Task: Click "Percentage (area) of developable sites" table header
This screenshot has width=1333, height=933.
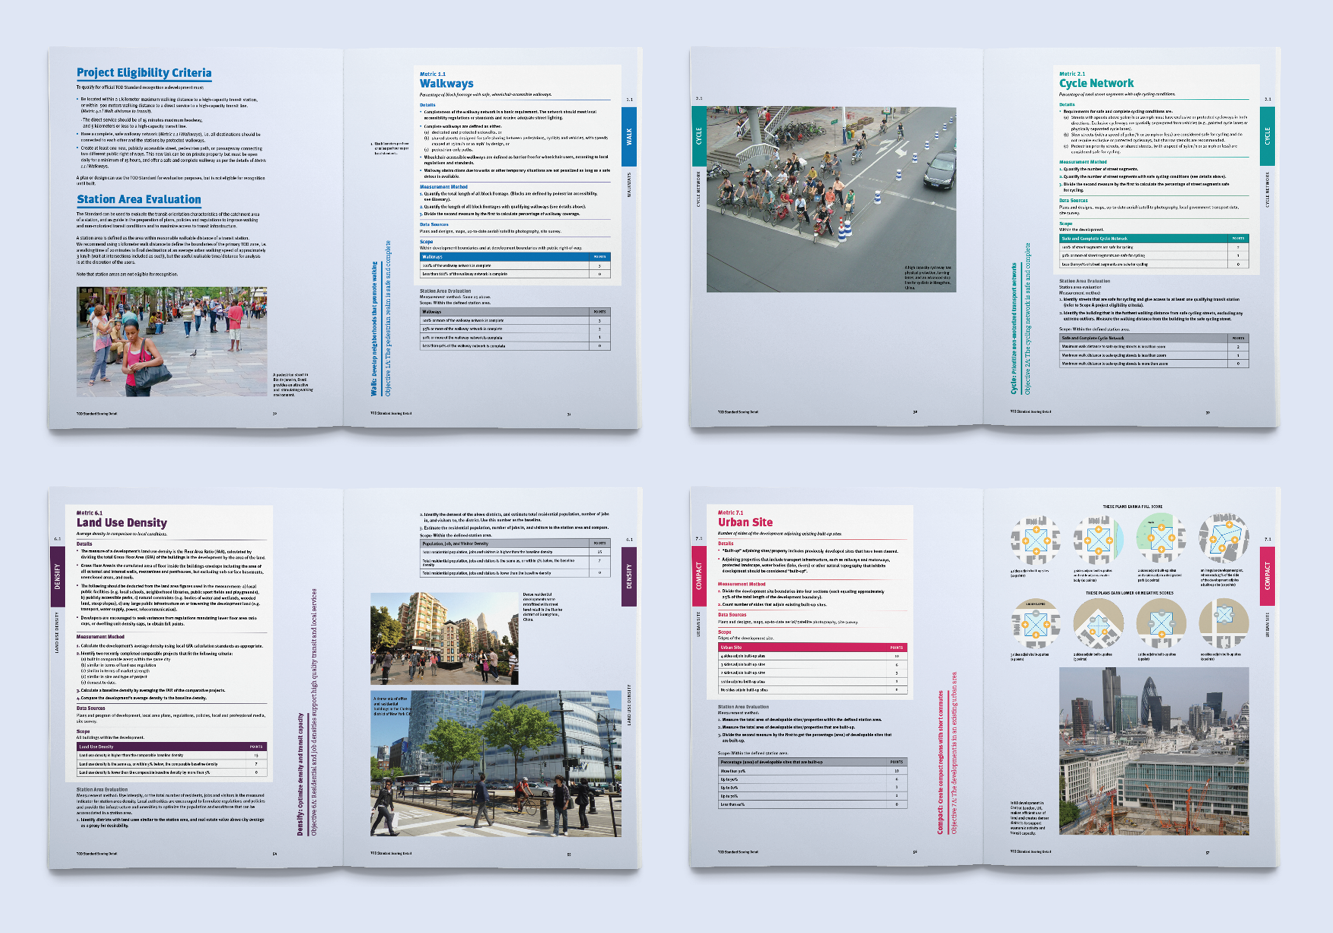Action: point(814,762)
